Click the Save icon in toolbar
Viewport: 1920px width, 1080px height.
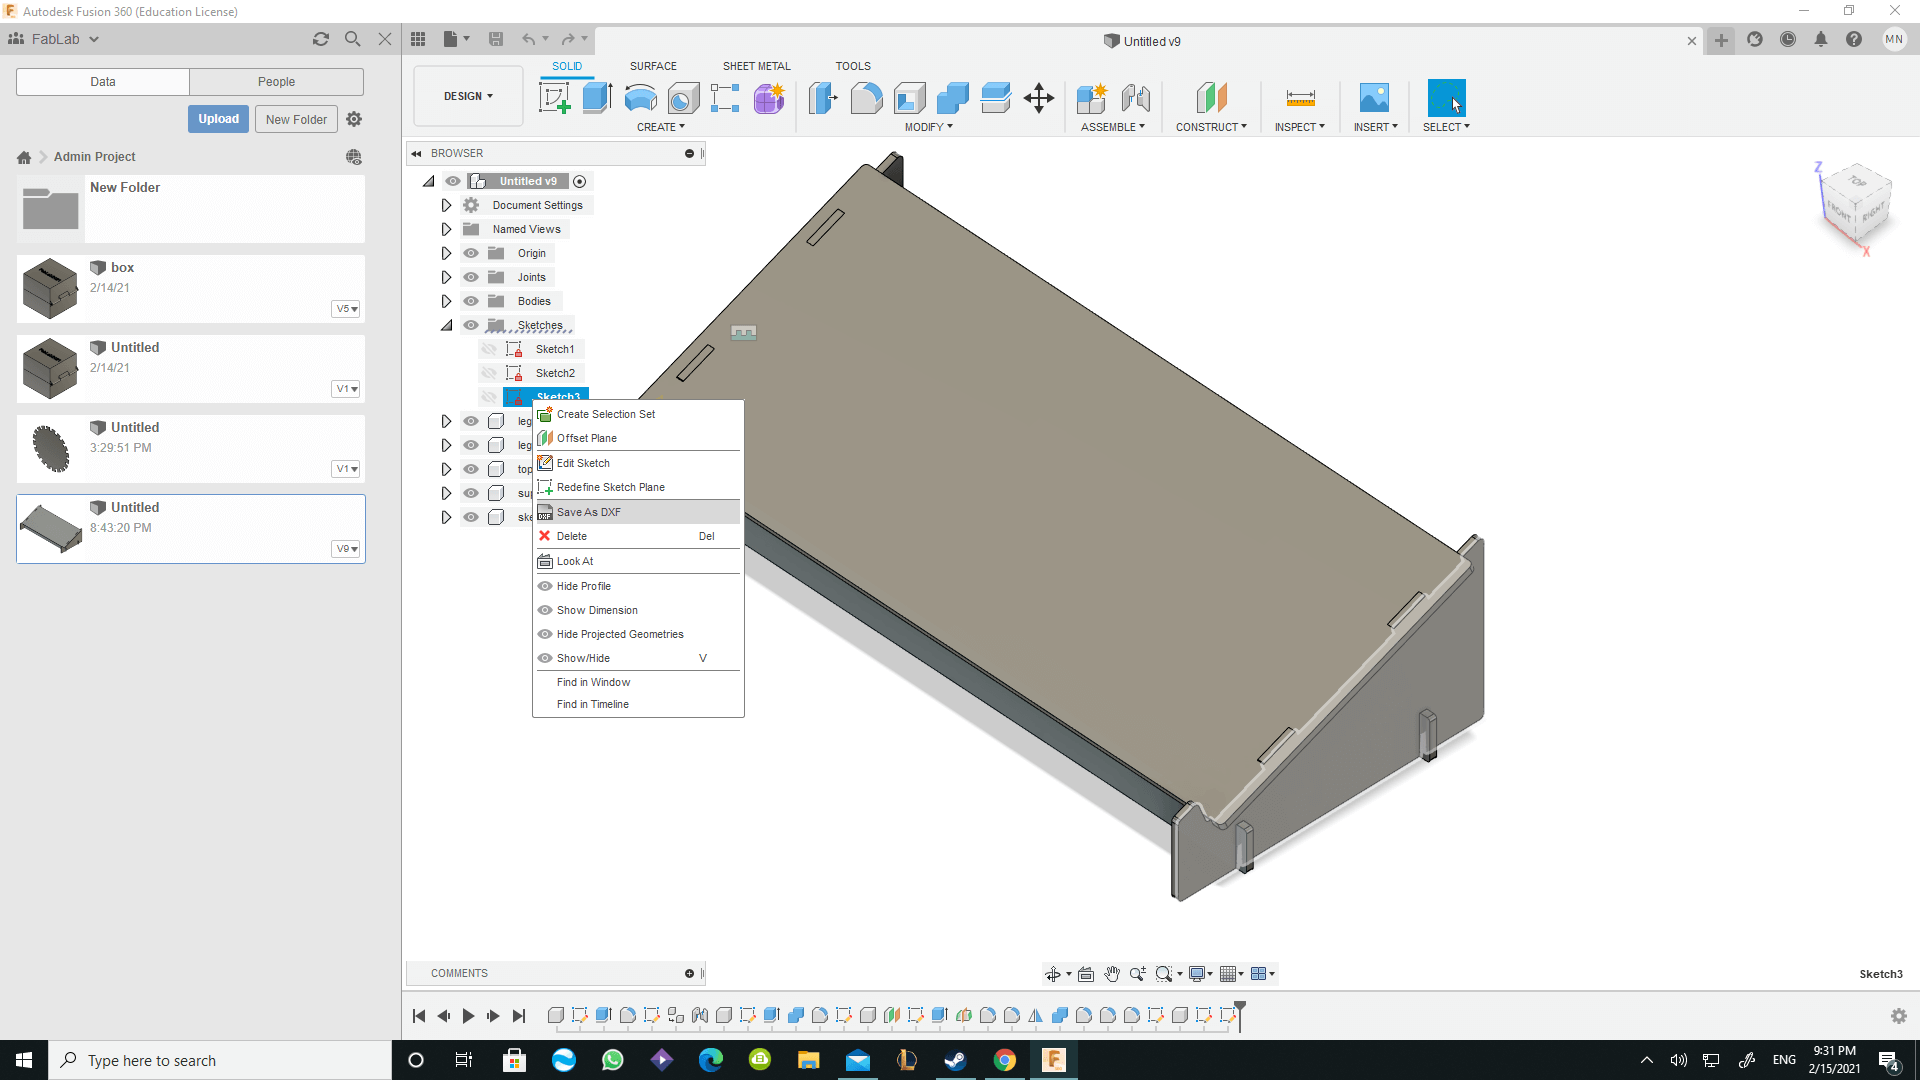(x=495, y=39)
